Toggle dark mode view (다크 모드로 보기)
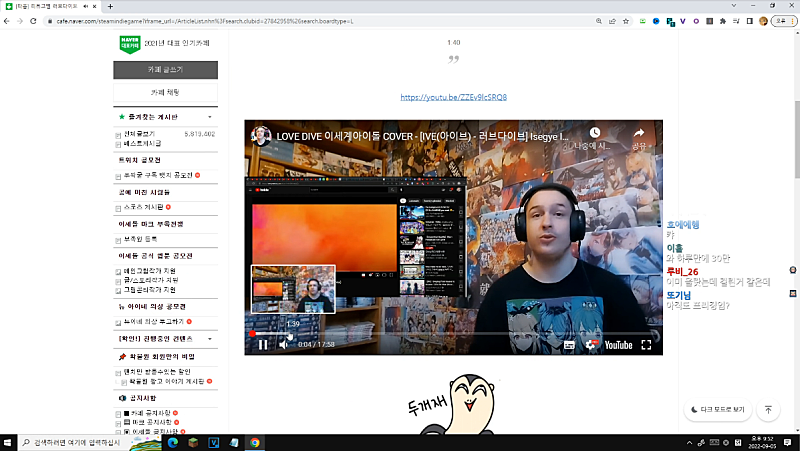This screenshot has height=451, width=800. pyautogui.click(x=718, y=410)
